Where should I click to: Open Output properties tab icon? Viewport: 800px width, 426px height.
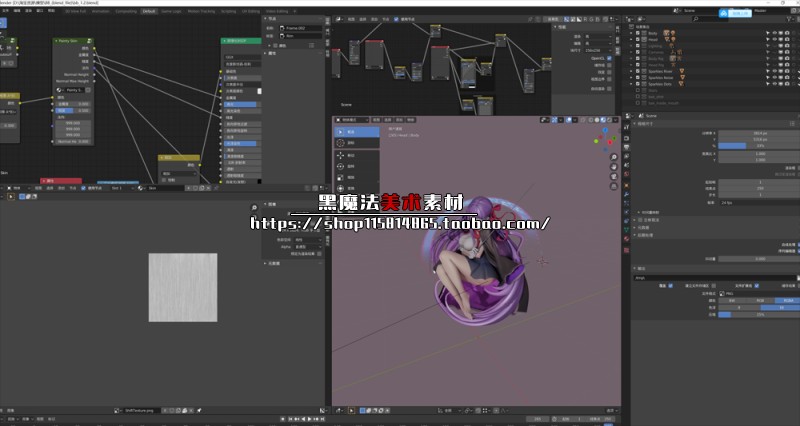pyautogui.click(x=627, y=147)
